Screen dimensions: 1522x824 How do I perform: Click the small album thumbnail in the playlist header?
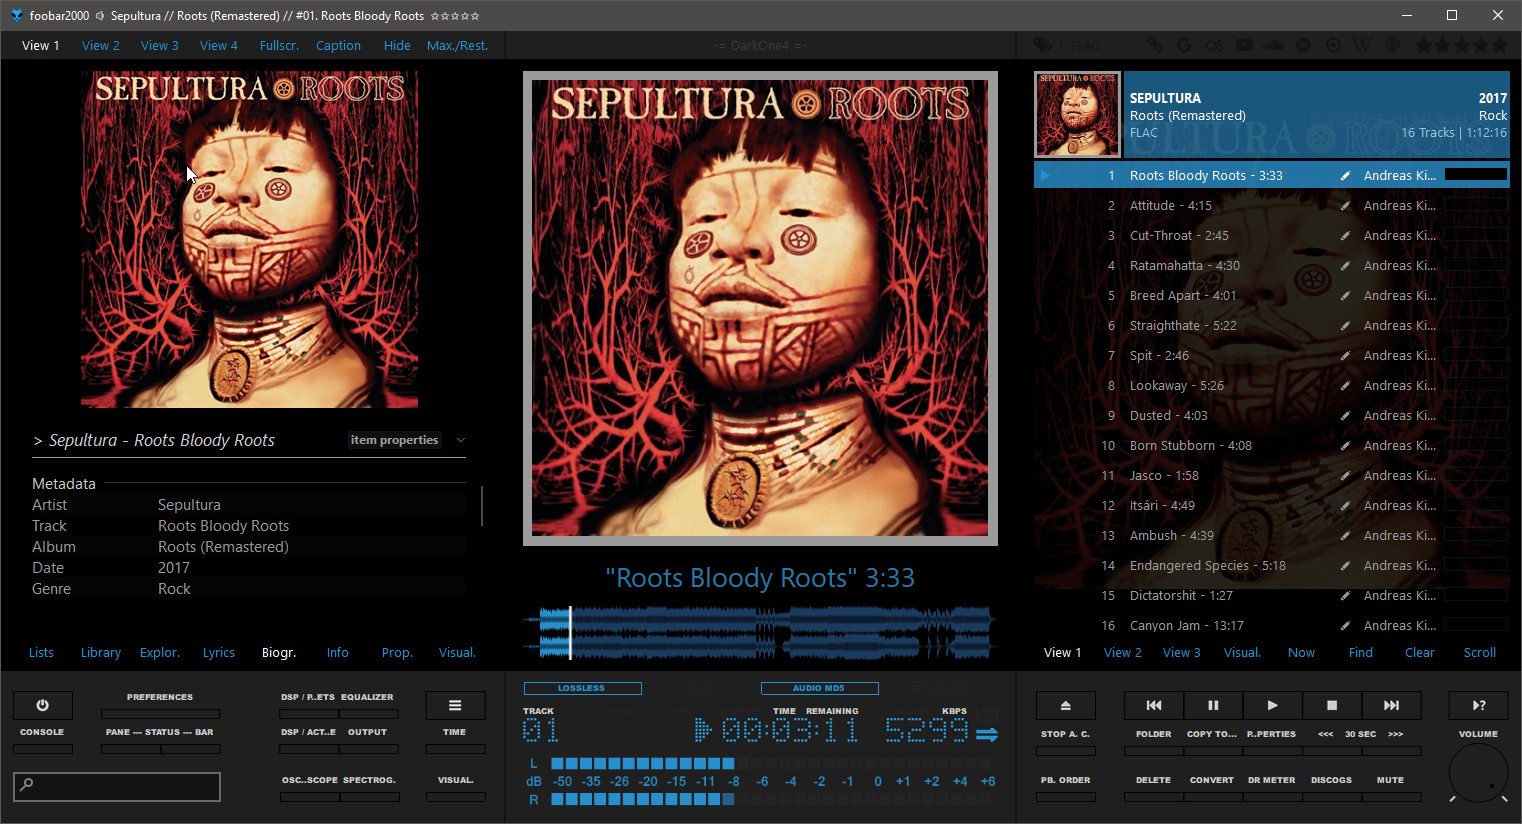point(1077,114)
